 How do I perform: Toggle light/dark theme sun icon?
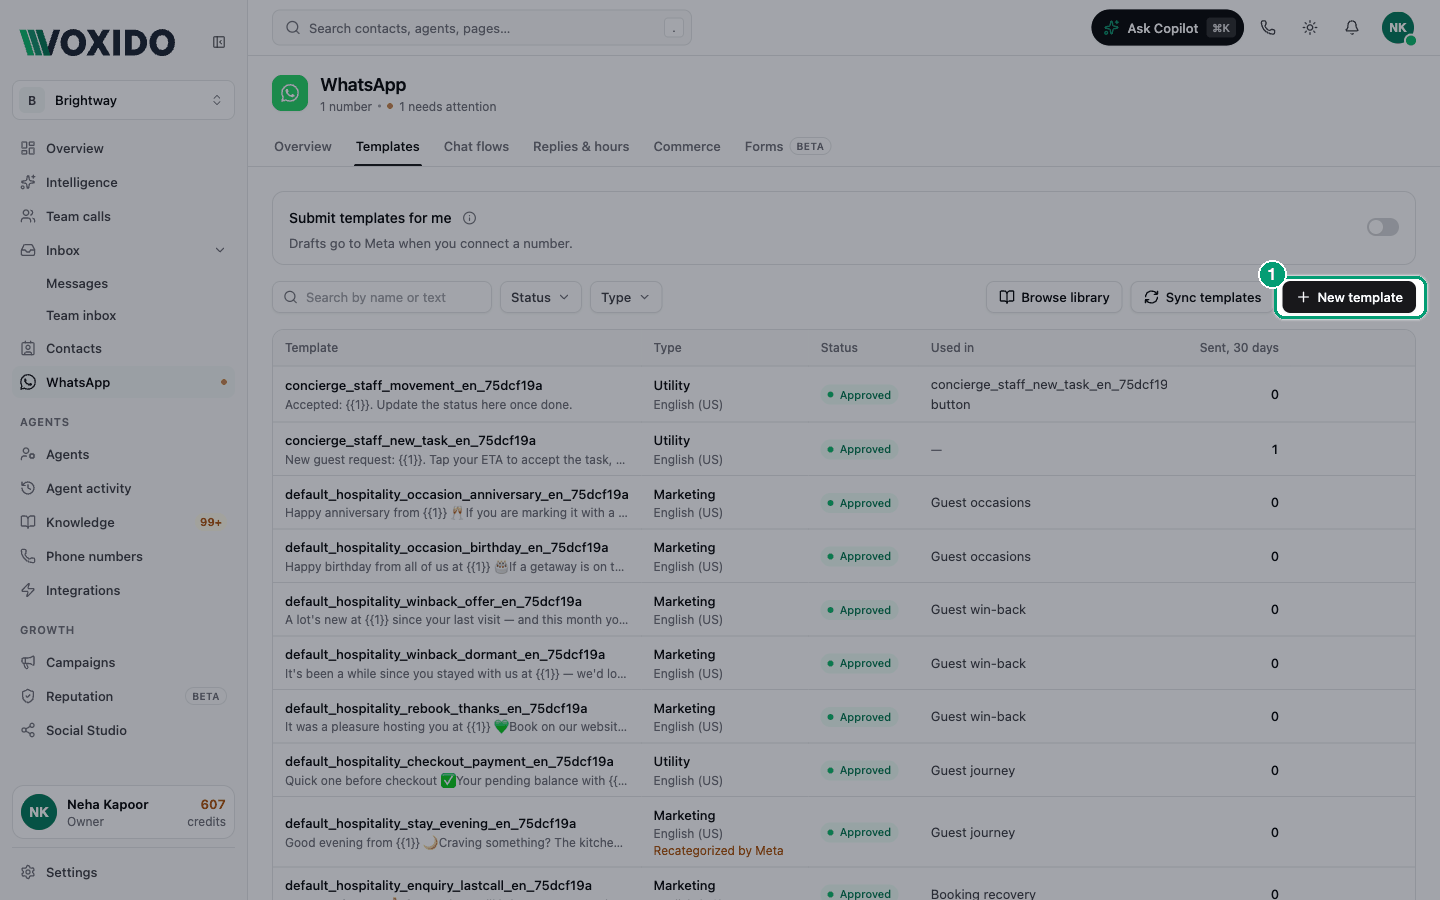click(x=1310, y=28)
